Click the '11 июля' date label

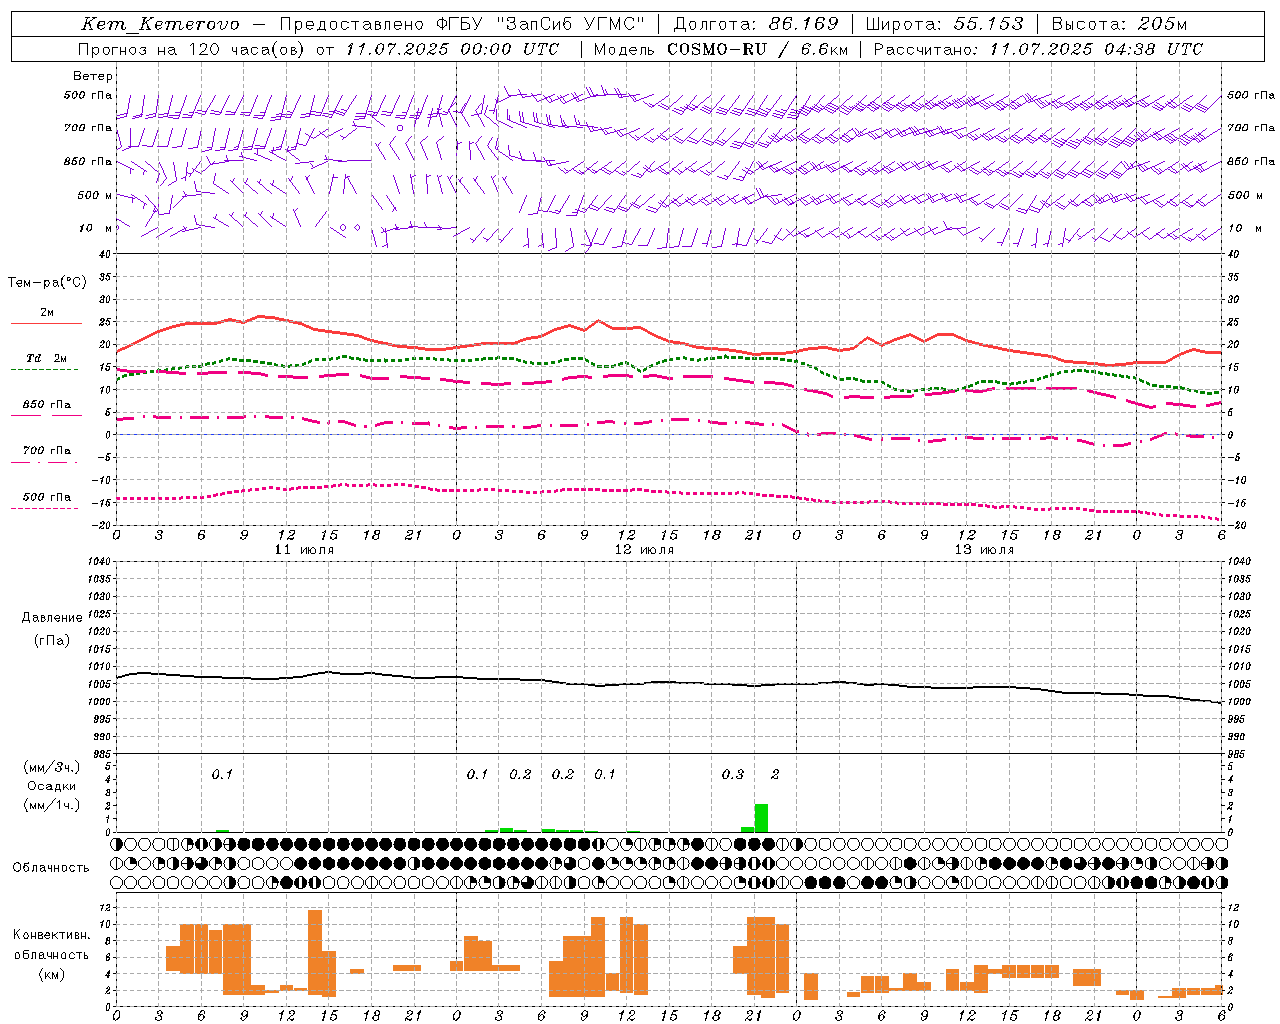(304, 550)
